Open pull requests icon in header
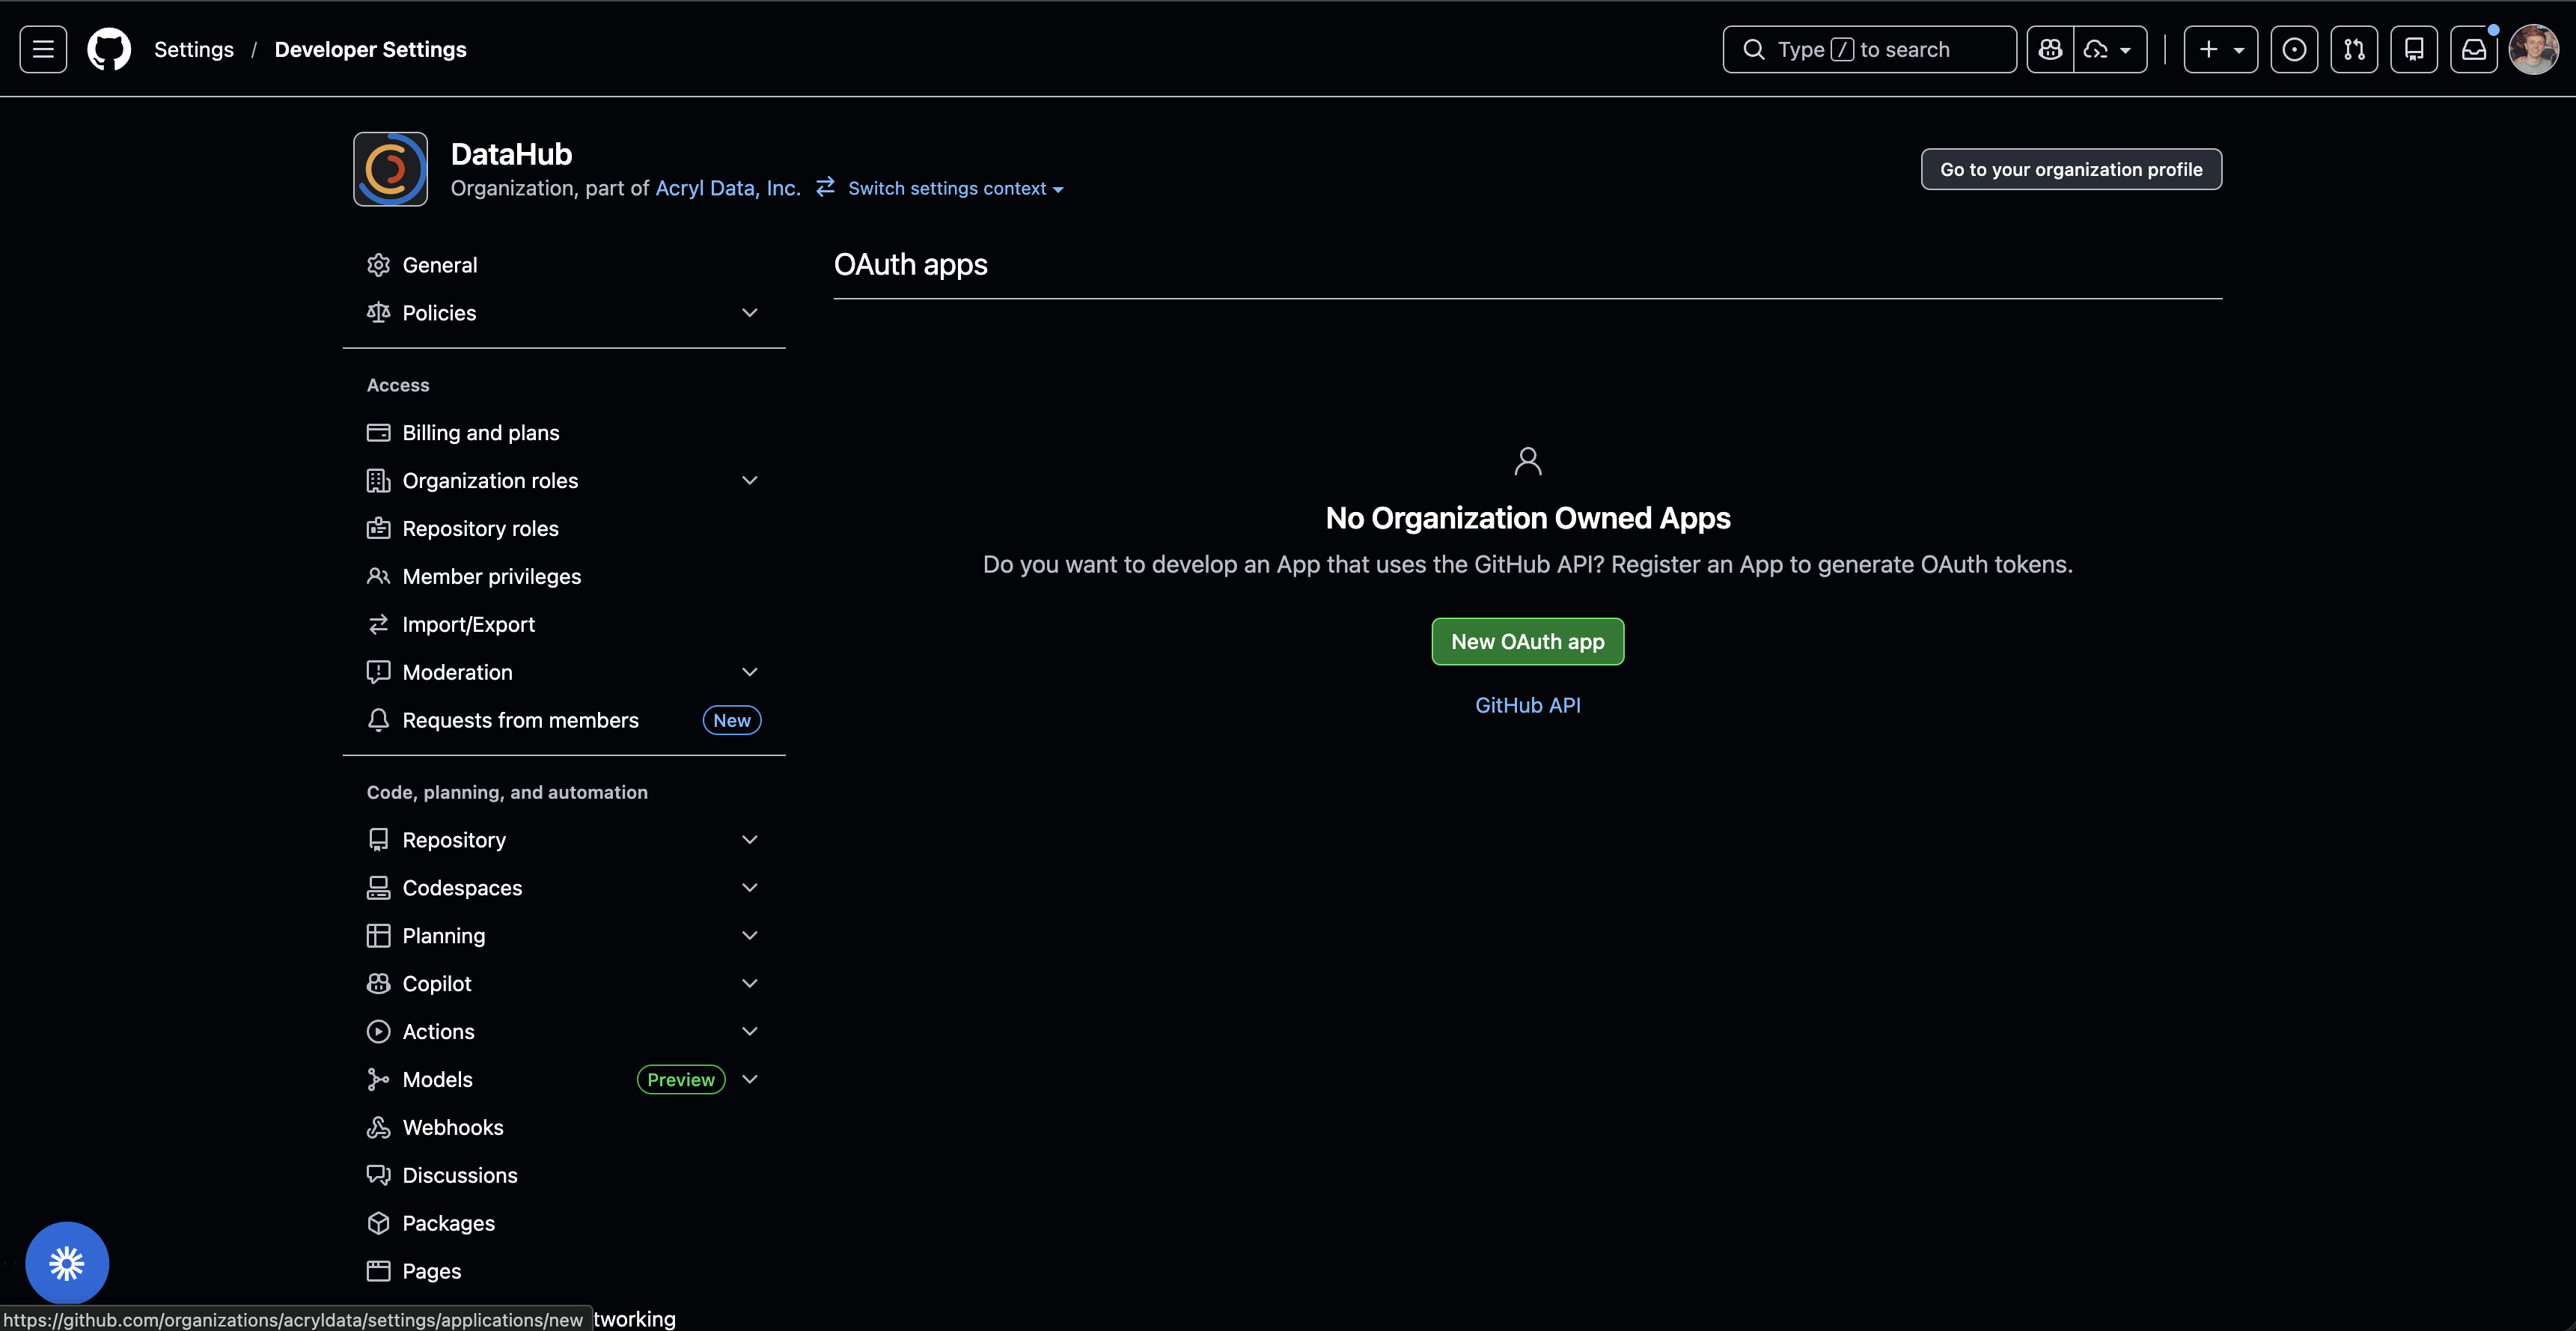2576x1331 pixels. coord(2354,49)
